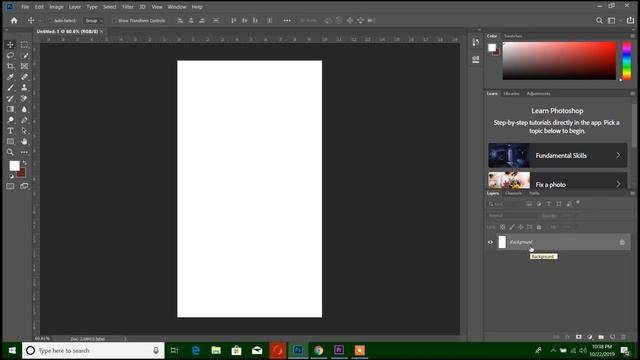Select the Path Selection tool

coord(24,131)
